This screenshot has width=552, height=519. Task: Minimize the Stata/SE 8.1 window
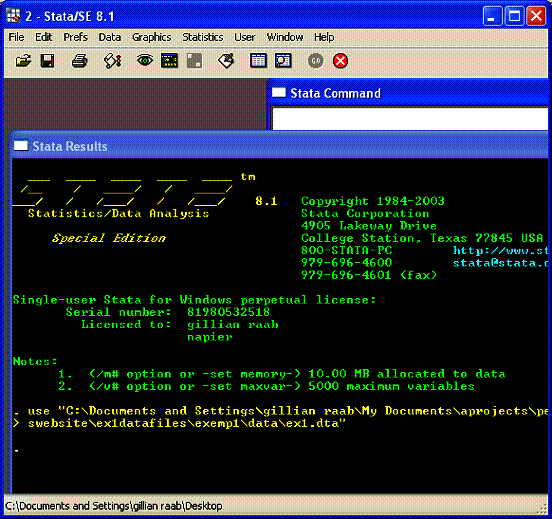point(492,16)
